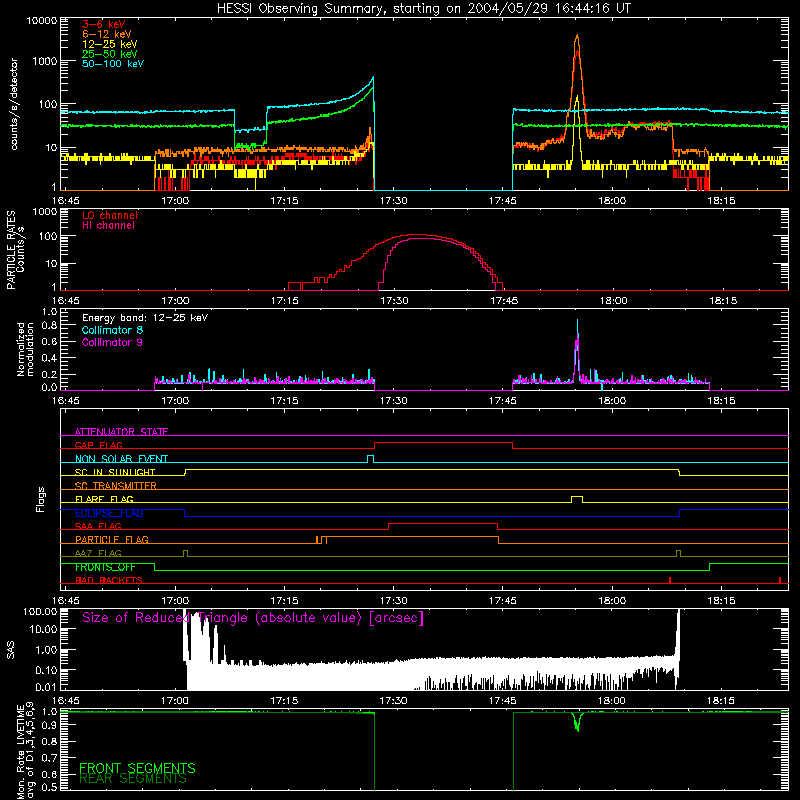800x800 pixels.
Task: Select the 12-25 keV legend label
Action: click(110, 44)
